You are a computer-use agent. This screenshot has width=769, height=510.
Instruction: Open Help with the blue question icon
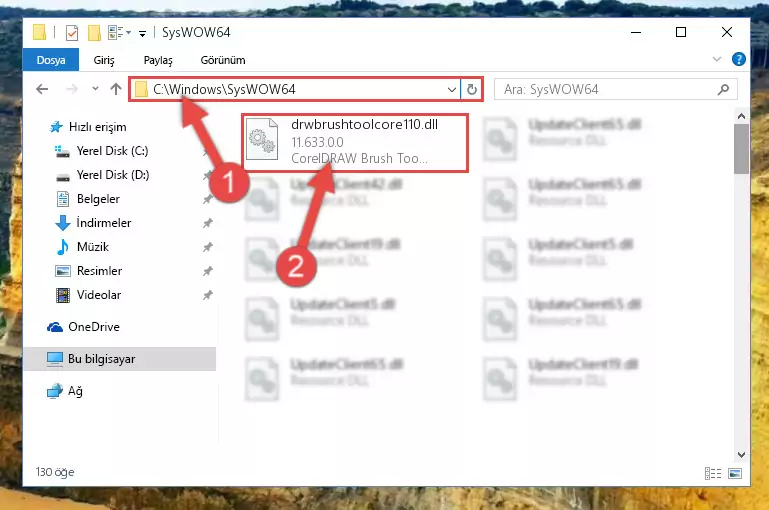[738, 59]
